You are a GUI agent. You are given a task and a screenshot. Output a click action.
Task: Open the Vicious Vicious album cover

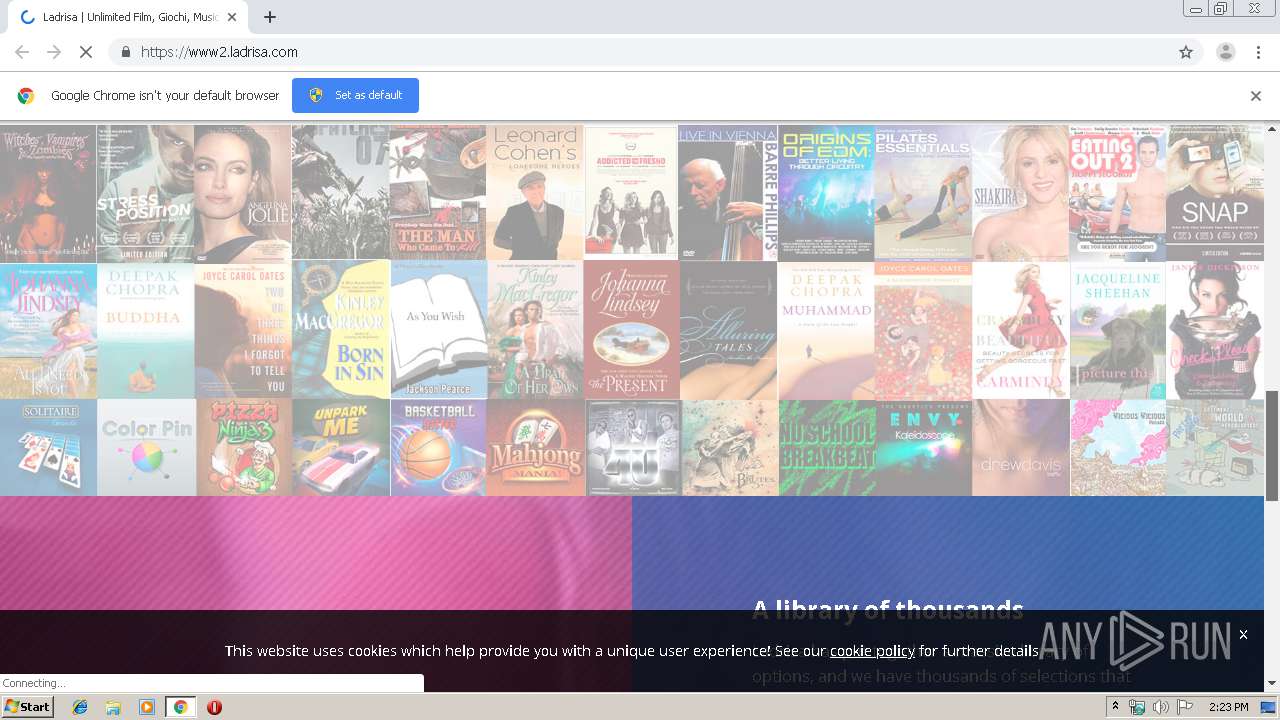pyautogui.click(x=1117, y=448)
